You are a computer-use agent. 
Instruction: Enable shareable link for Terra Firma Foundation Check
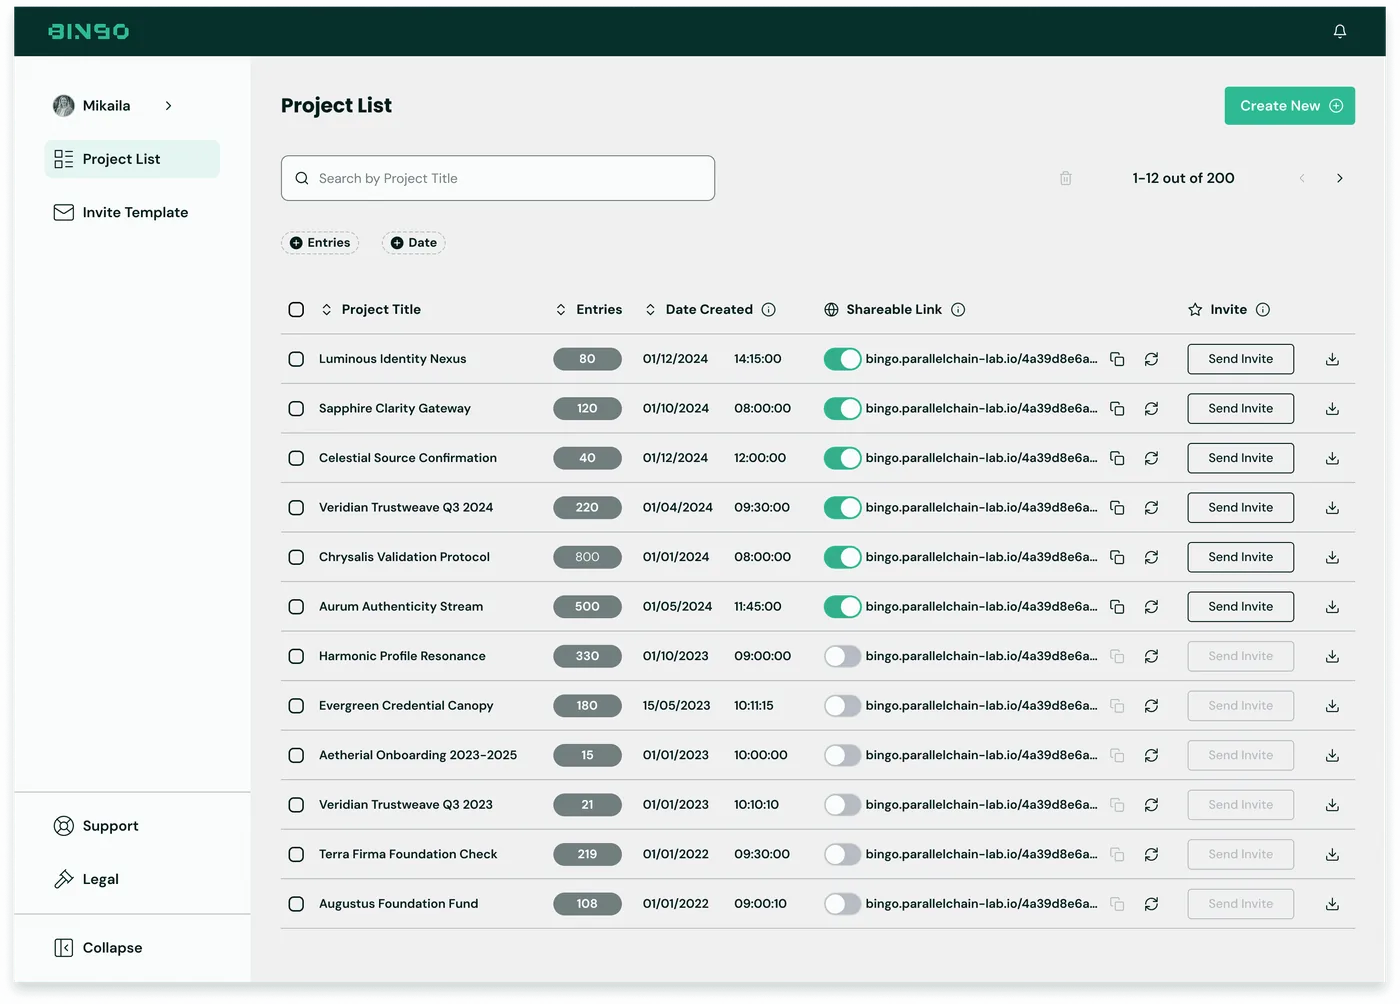(842, 854)
